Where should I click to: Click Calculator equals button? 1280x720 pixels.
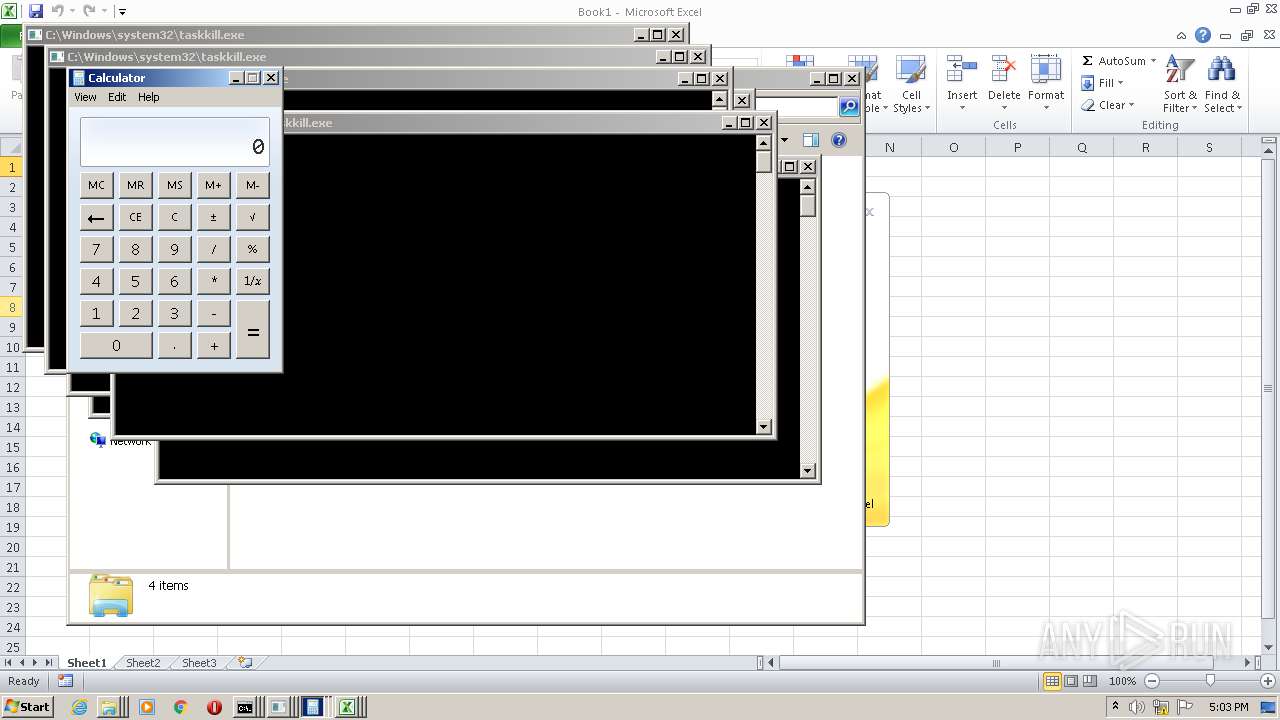[x=253, y=329]
